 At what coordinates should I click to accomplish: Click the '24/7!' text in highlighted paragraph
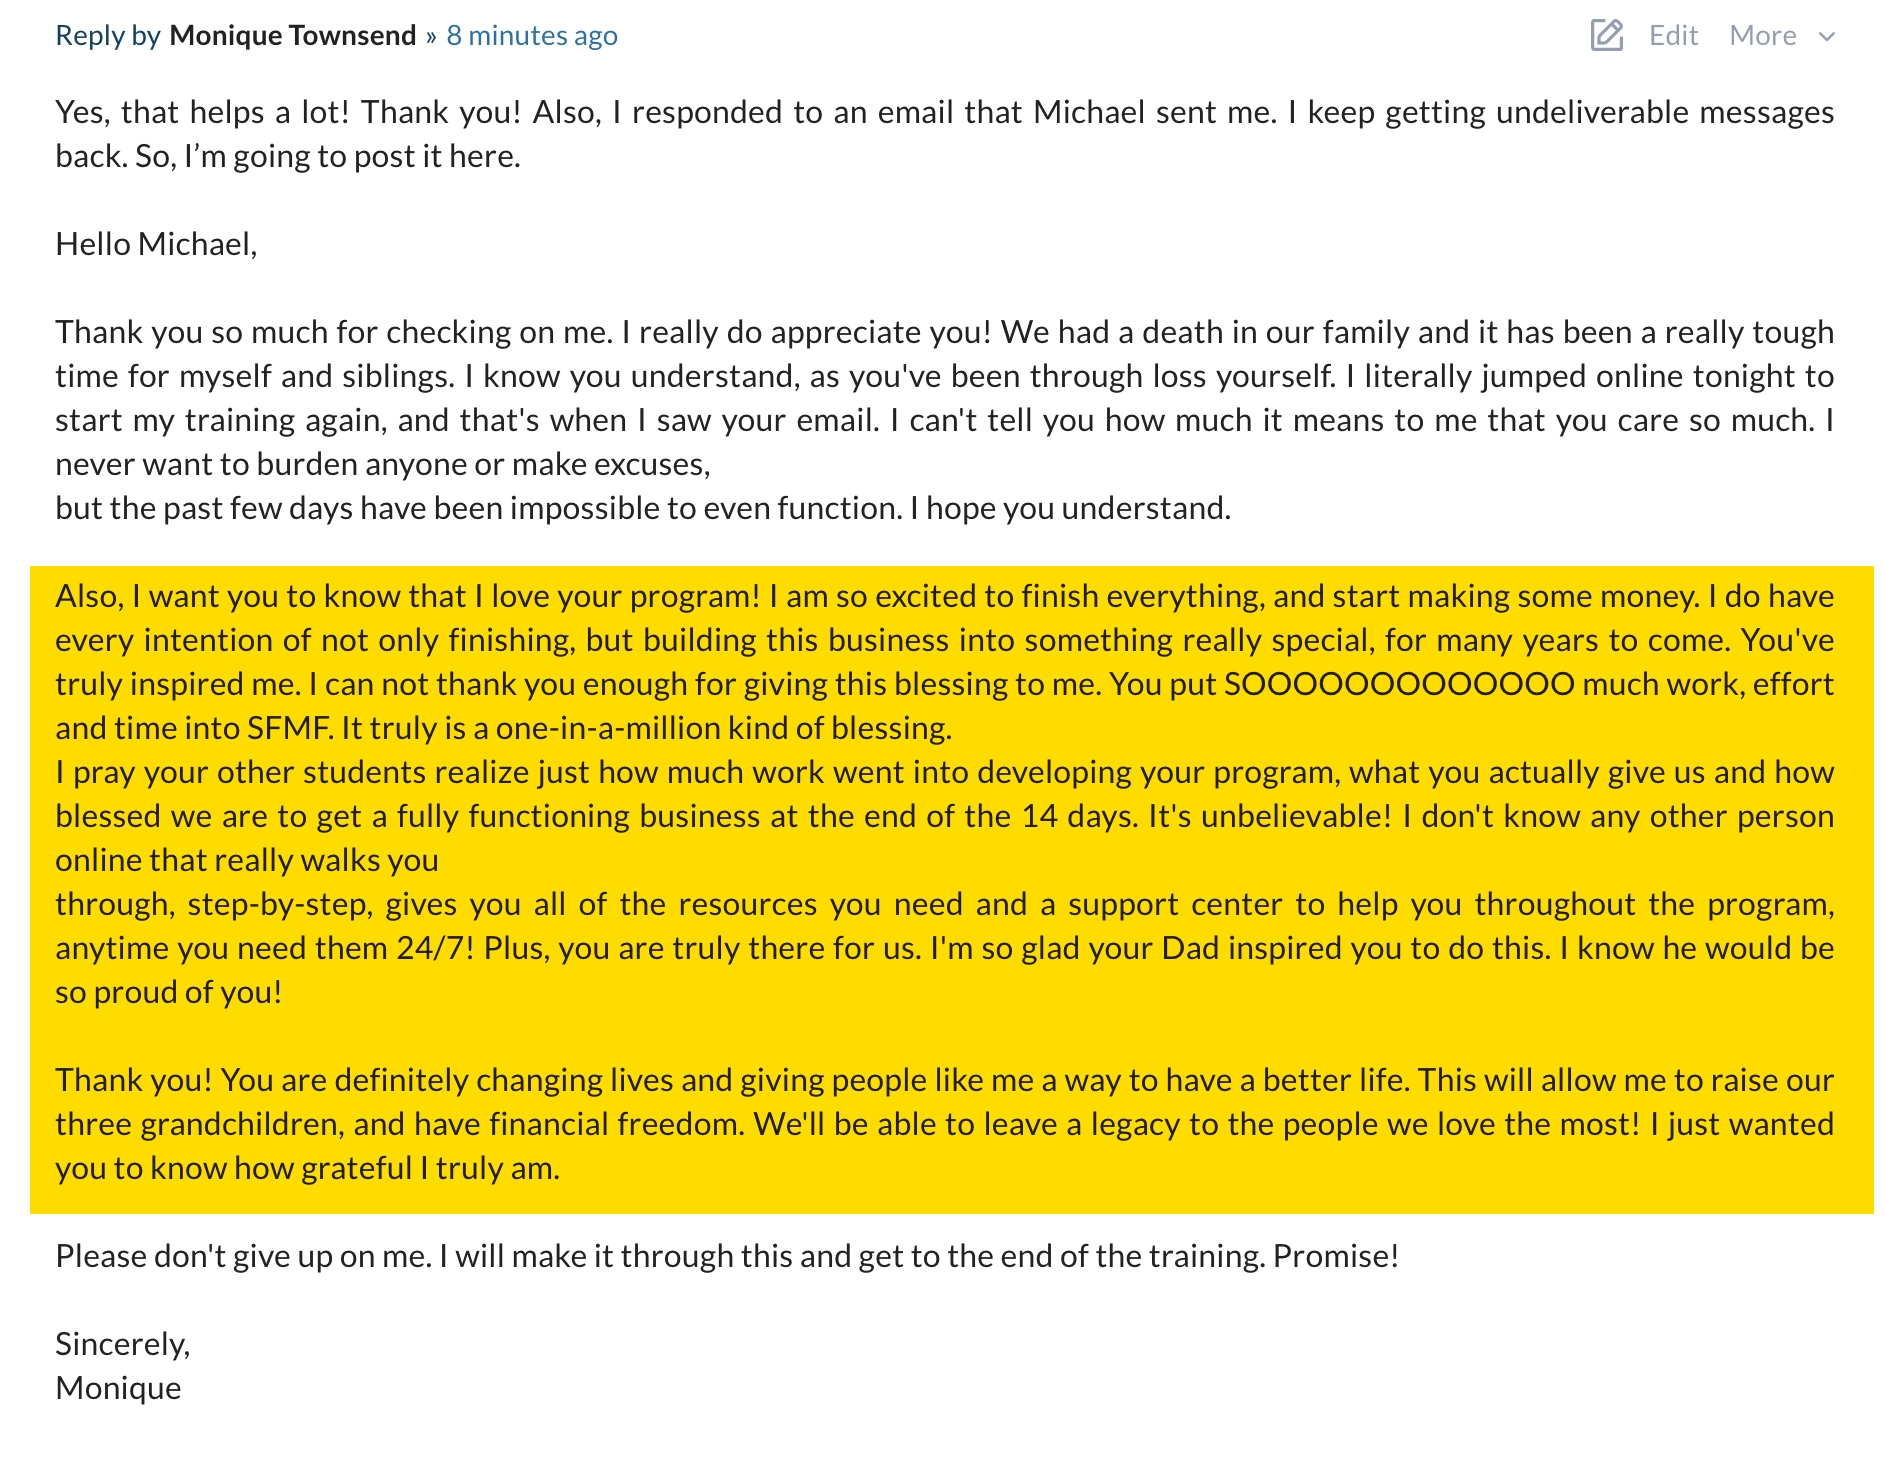tap(435, 948)
